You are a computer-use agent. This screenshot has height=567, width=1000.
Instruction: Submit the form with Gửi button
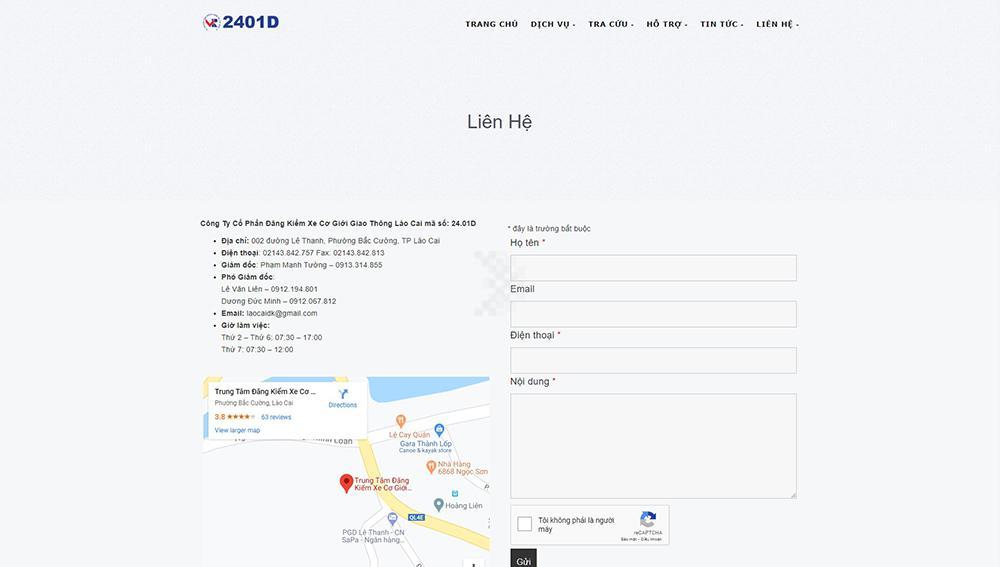click(524, 559)
